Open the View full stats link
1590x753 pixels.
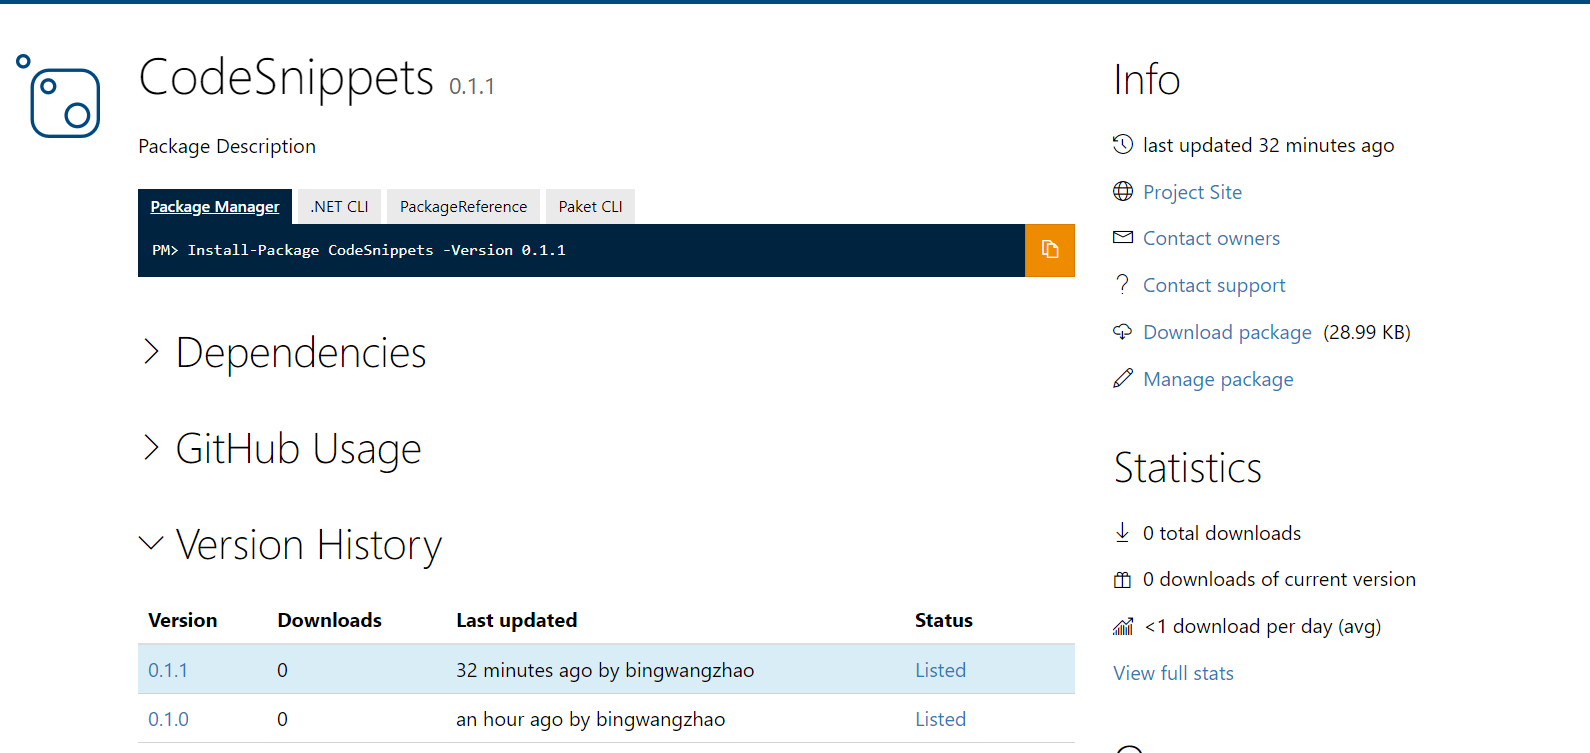(x=1173, y=673)
